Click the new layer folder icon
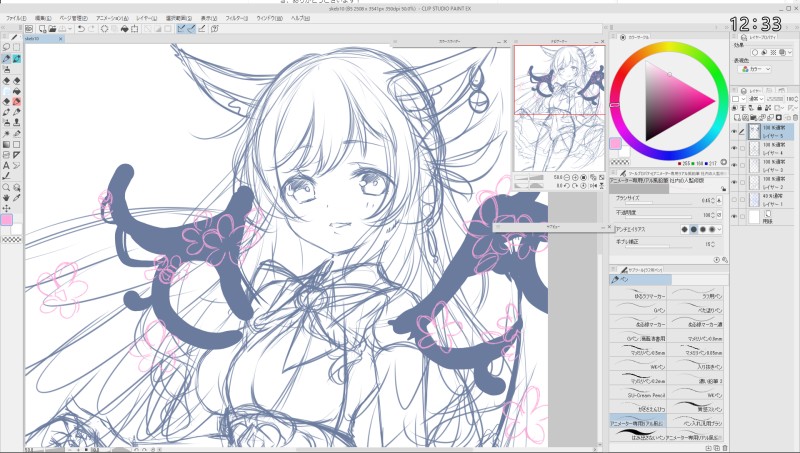Viewport: 800px width, 453px height. click(753, 118)
